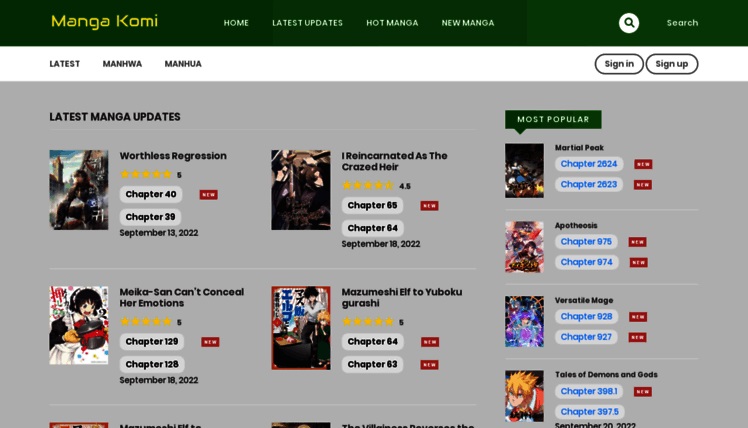Open I Reincarnated As The Crazed Heir title
748x428 pixels.
click(395, 161)
